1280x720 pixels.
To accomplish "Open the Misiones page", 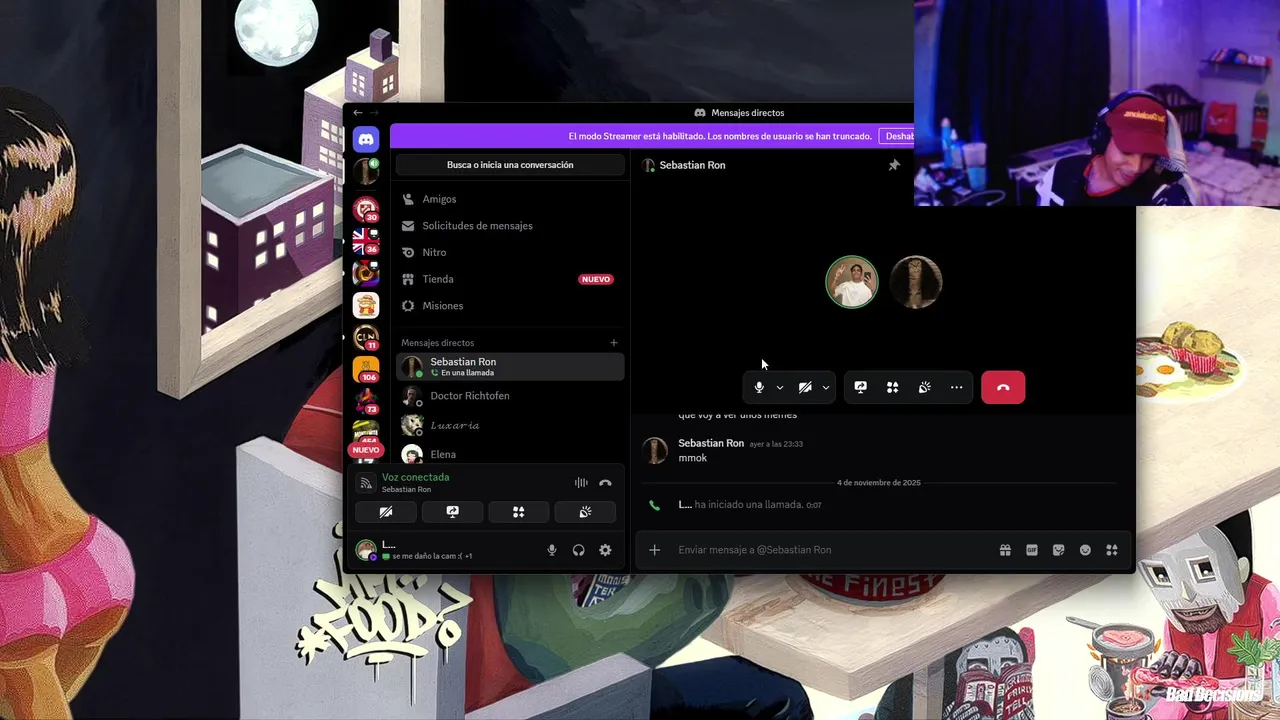I will point(510,306).
